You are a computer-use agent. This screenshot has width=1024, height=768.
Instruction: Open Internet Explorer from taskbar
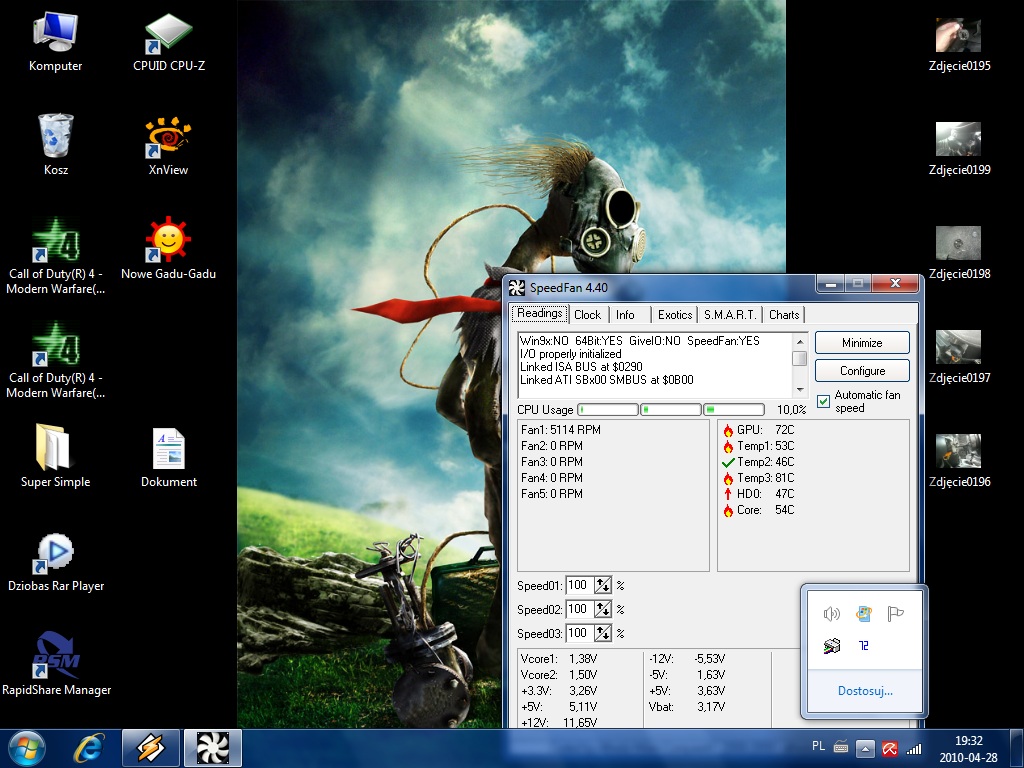point(89,748)
